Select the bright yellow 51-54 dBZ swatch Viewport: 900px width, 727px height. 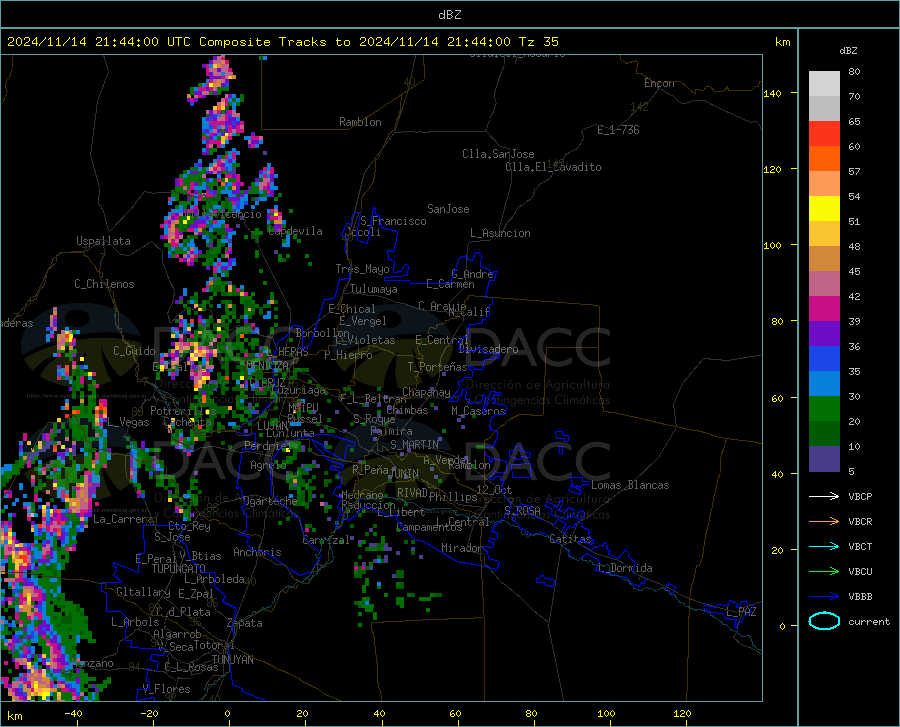(x=824, y=209)
